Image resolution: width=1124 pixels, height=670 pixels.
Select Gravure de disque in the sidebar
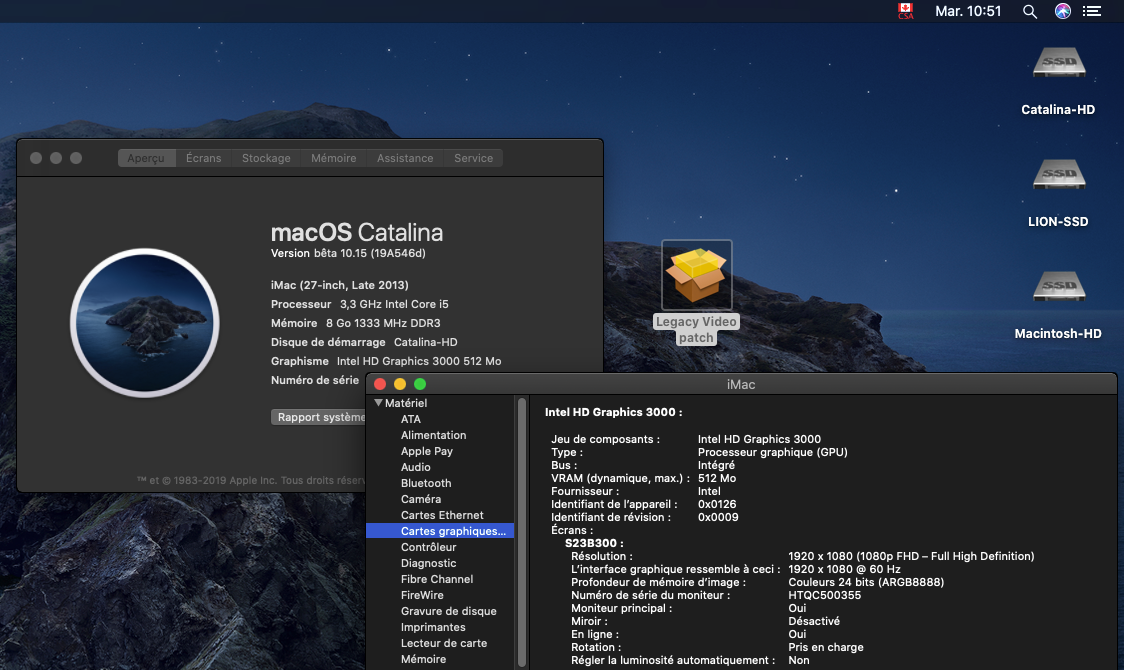(x=449, y=611)
